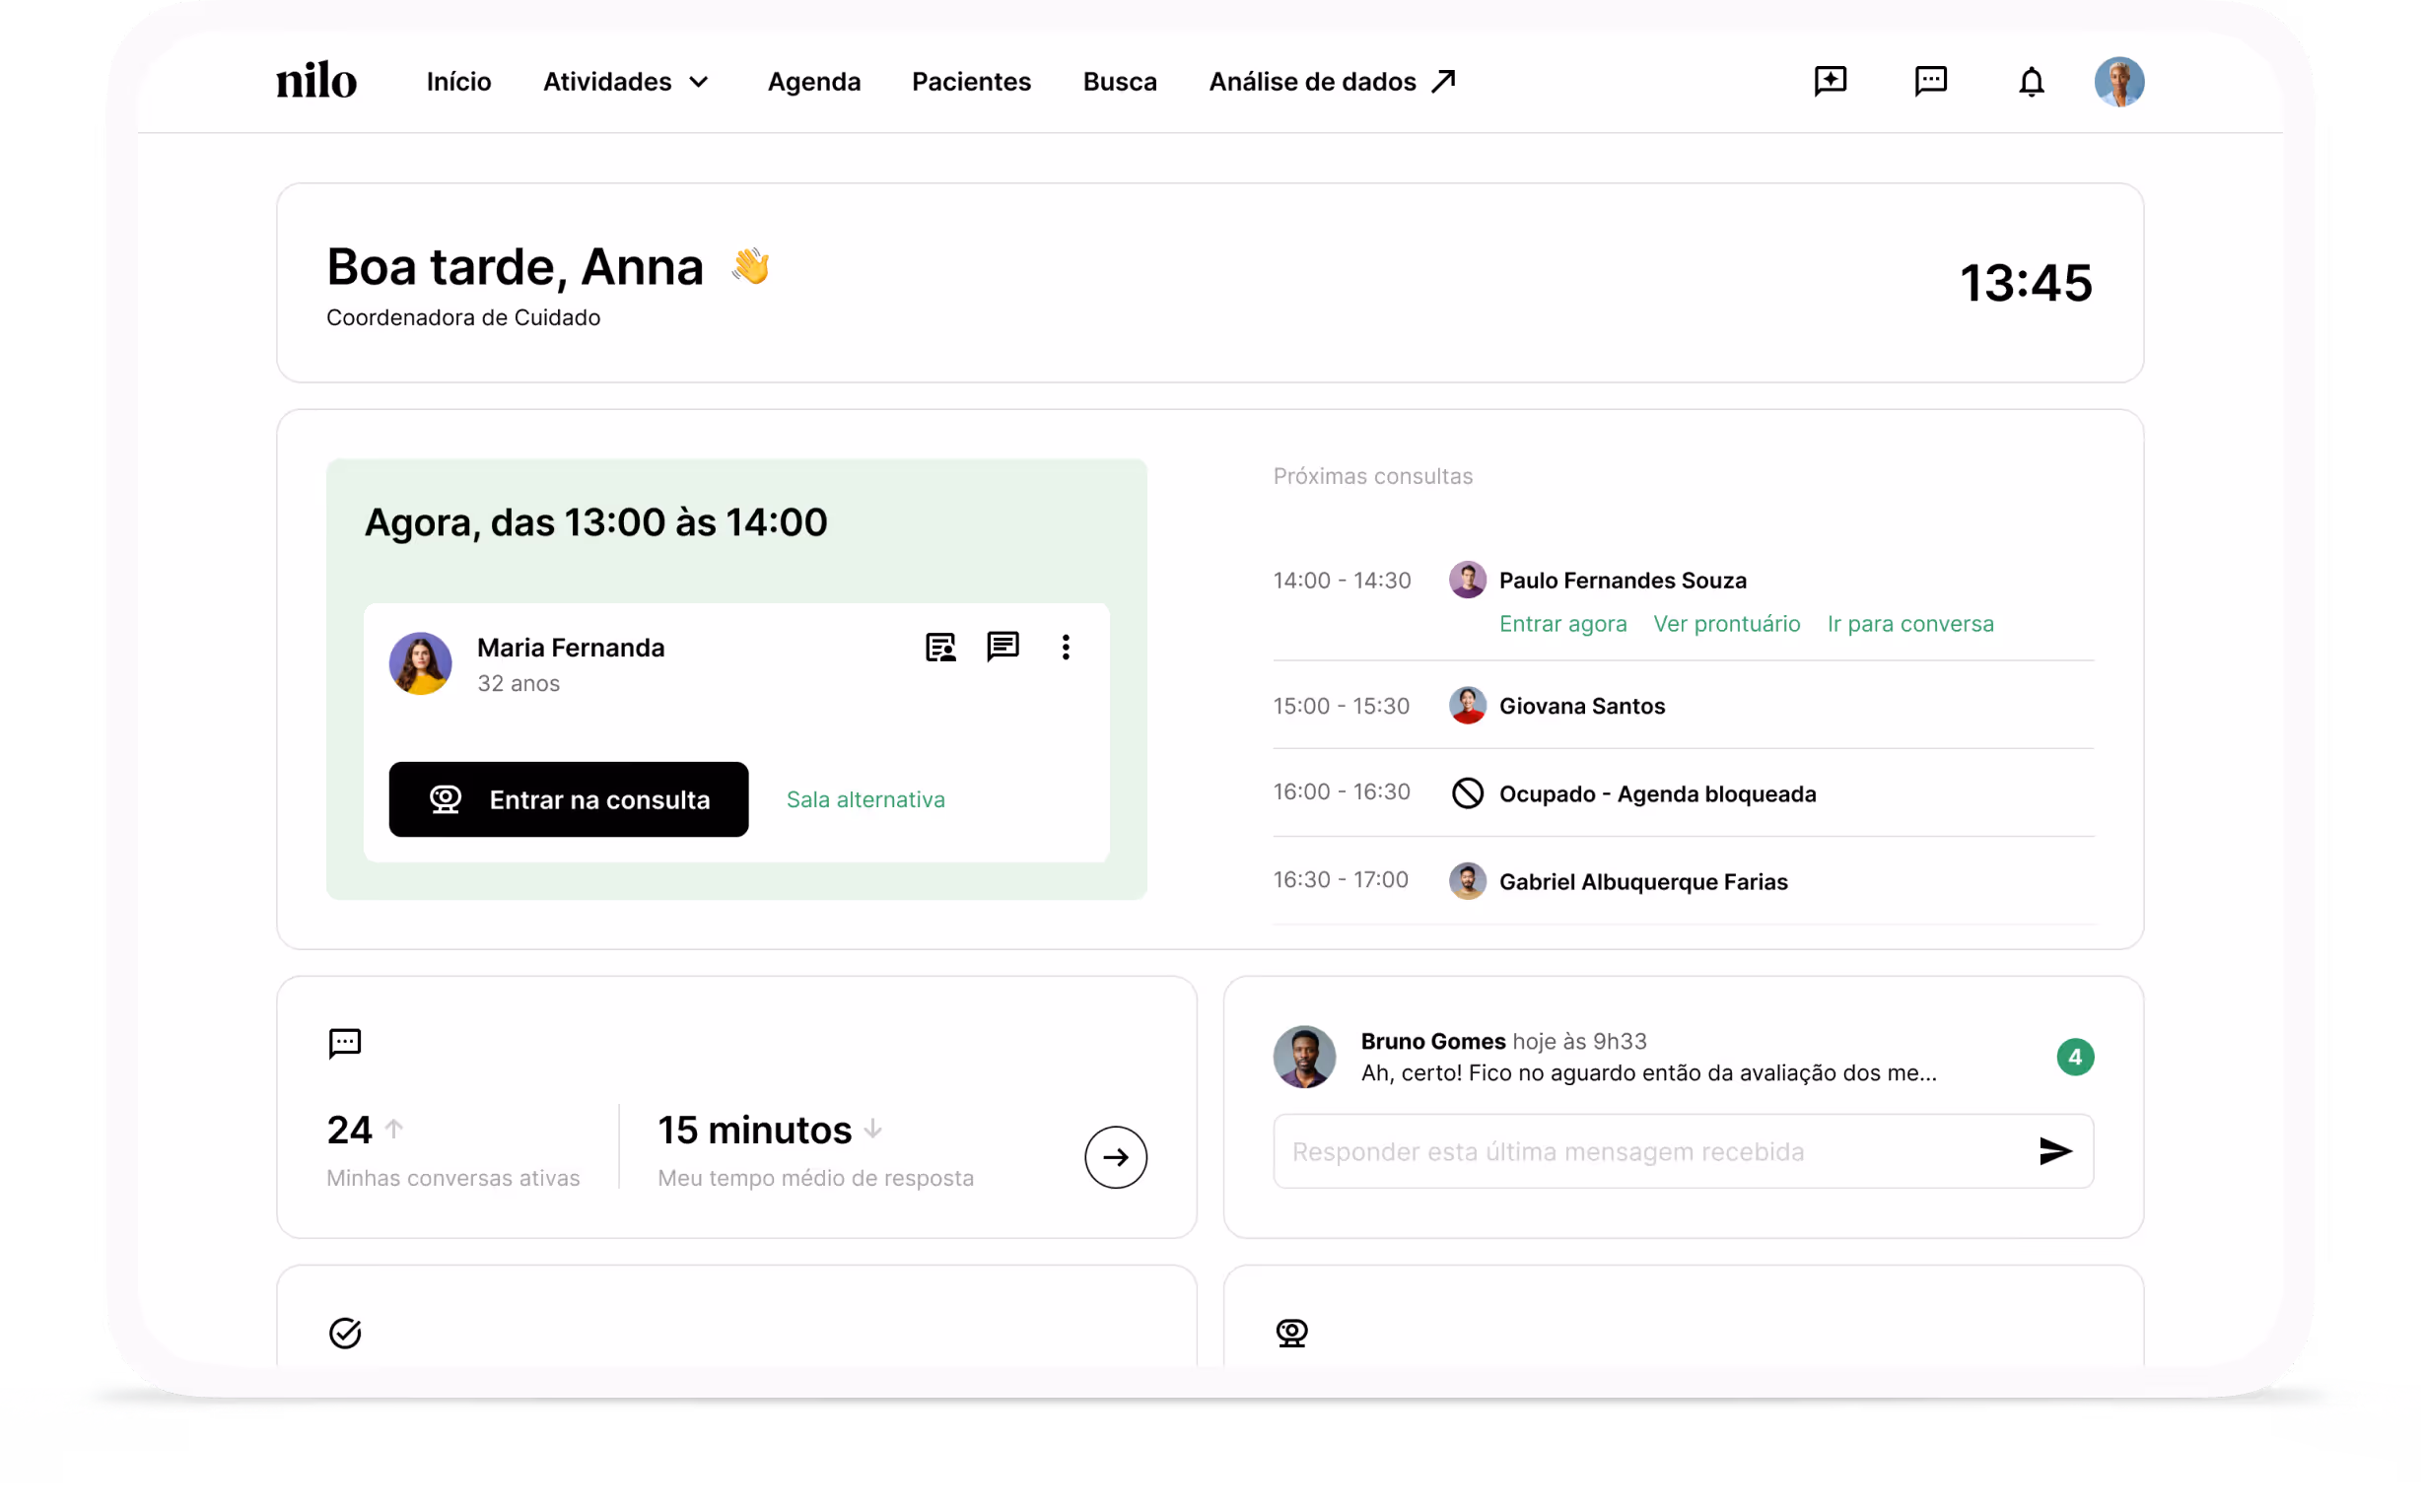The image size is (2421, 1512).
Task: Open the Pacientes menu item
Action: click(x=970, y=81)
